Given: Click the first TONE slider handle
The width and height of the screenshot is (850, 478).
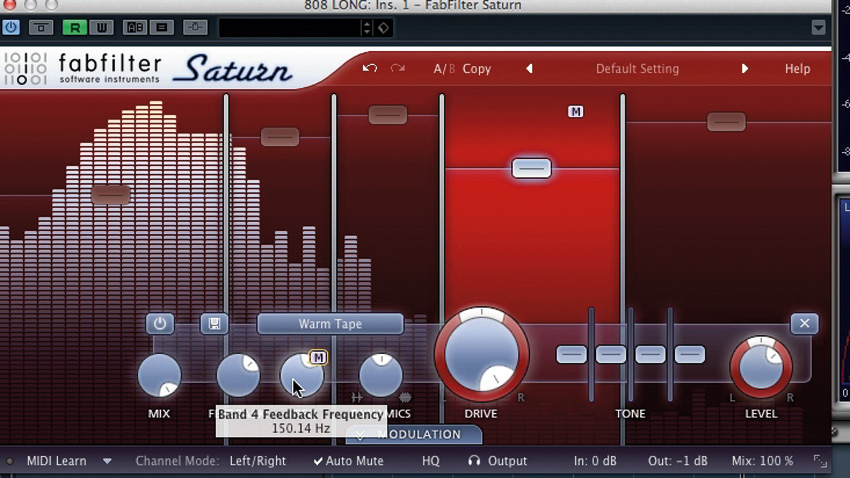Looking at the screenshot, I should click(571, 354).
